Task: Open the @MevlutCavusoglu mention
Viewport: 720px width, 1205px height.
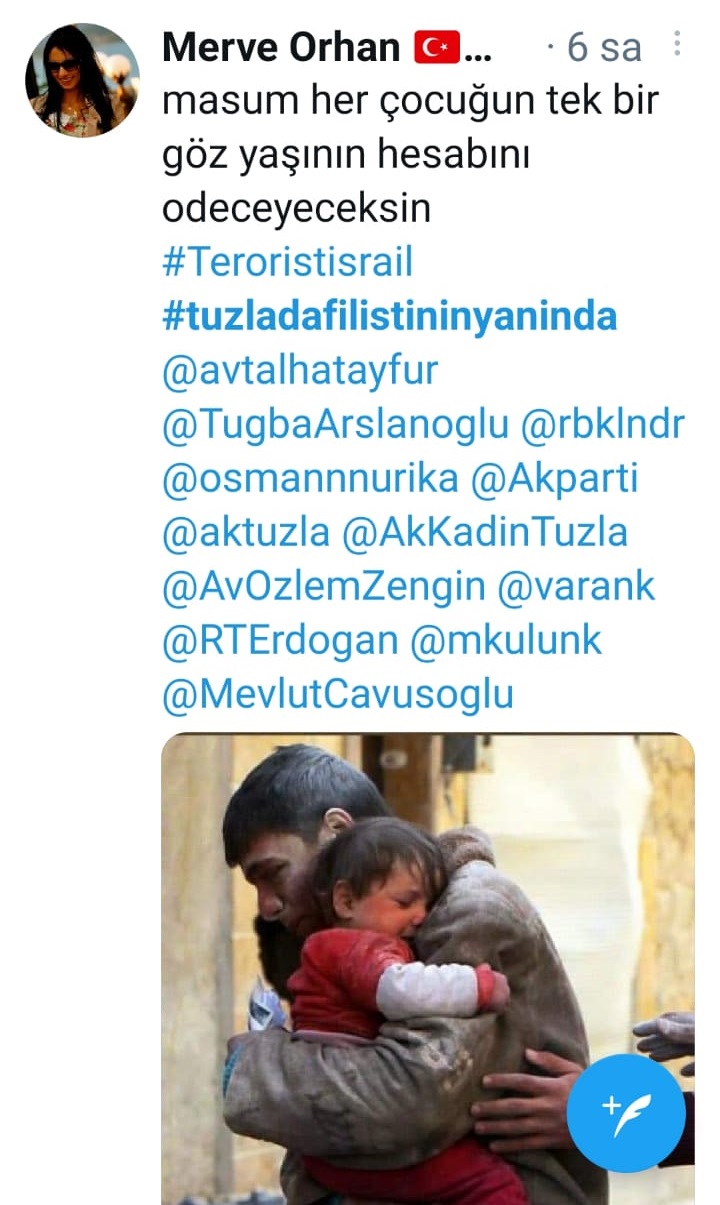Action: pos(337,694)
